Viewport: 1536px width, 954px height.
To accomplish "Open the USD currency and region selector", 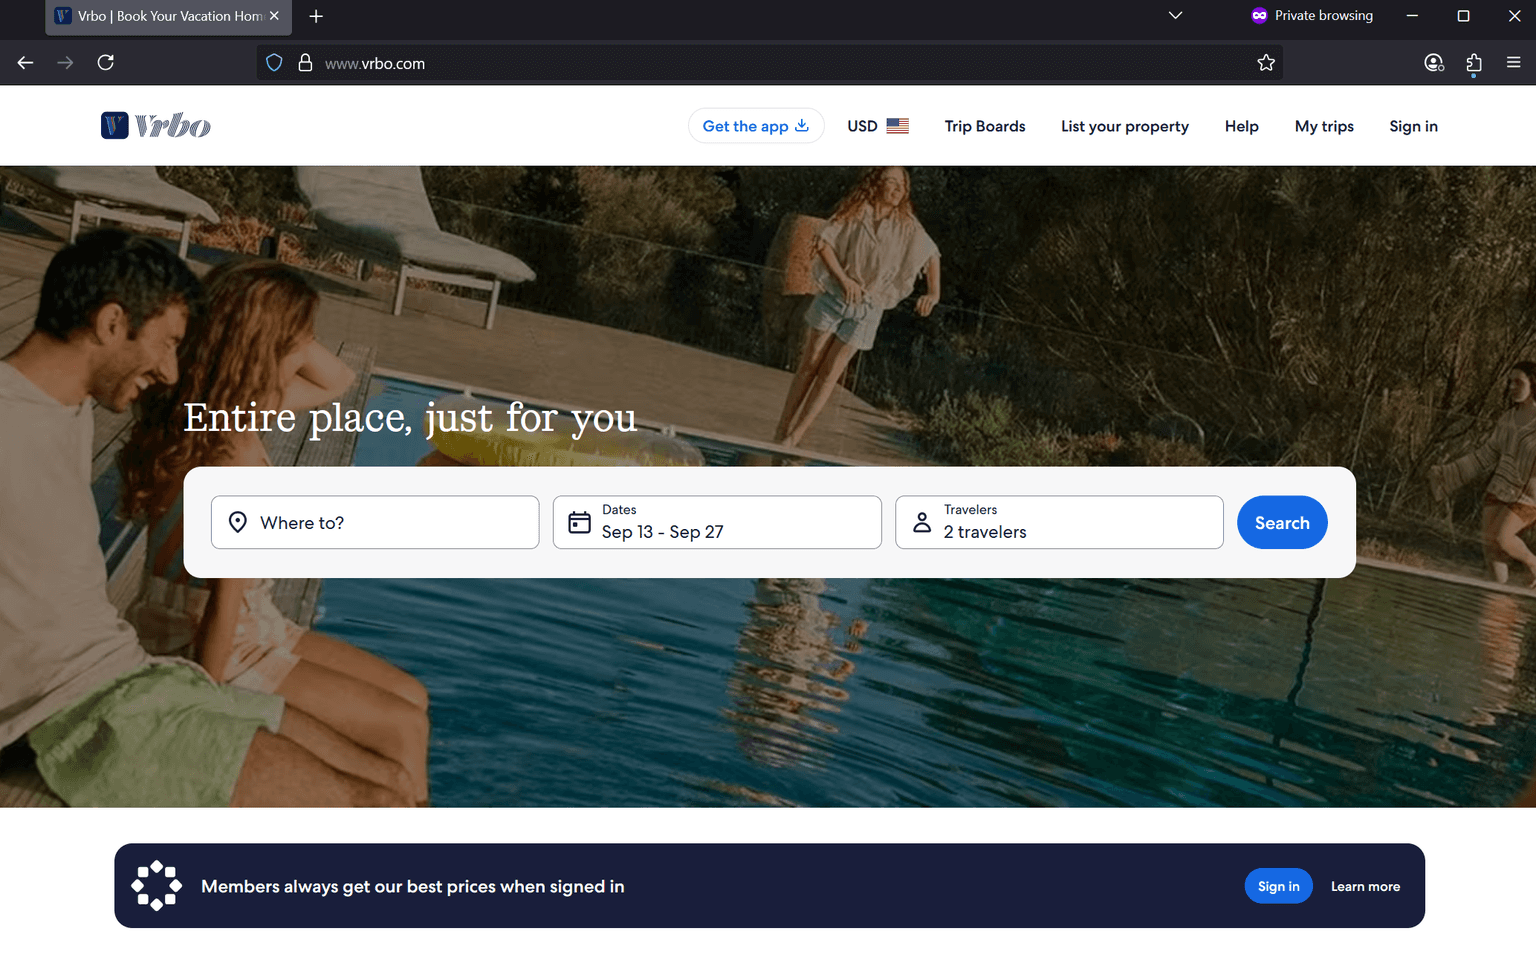I will 877,126.
